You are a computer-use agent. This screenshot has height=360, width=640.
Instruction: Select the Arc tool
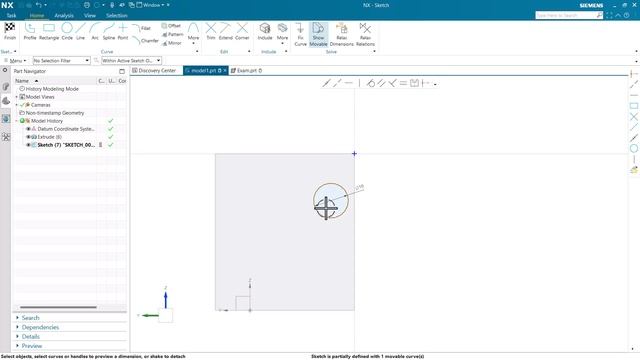95,31
